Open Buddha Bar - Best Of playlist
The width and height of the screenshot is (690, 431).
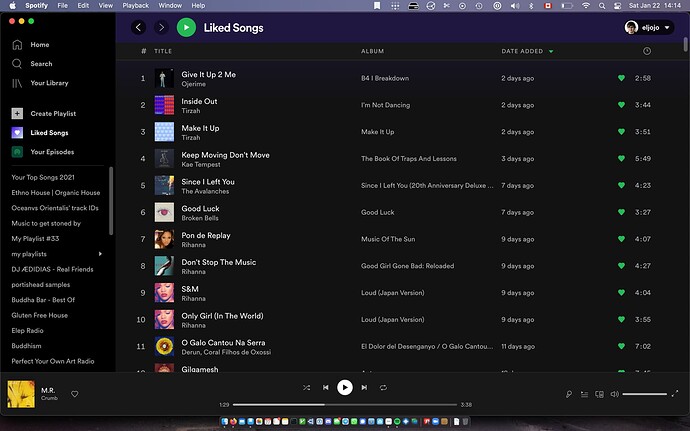[x=43, y=300]
